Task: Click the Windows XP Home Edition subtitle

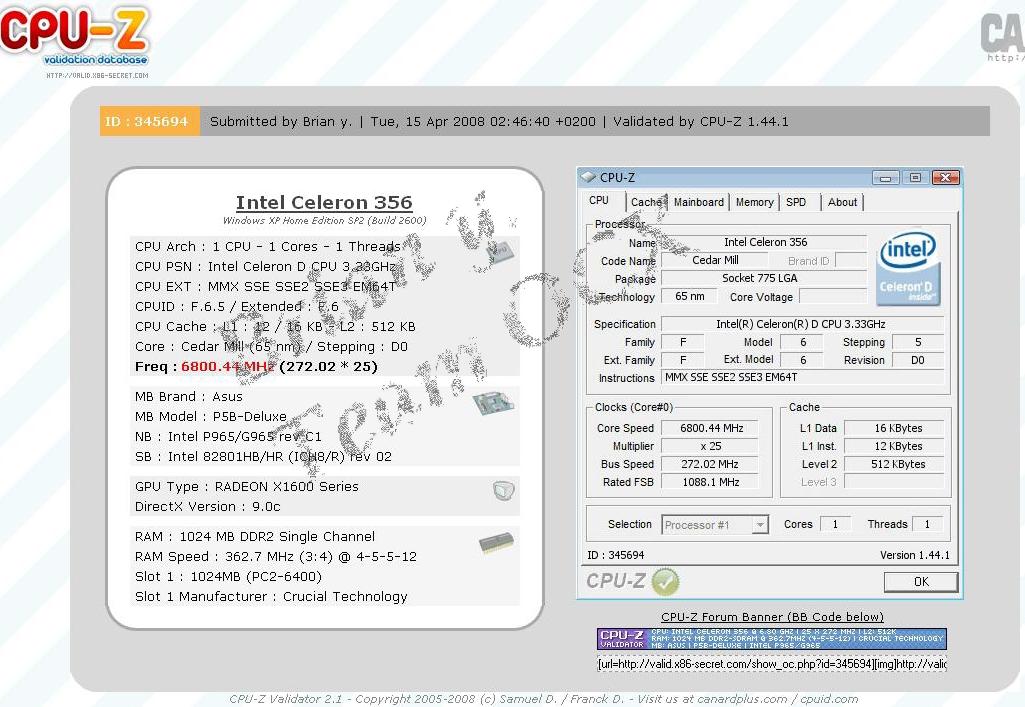Action: point(324,220)
